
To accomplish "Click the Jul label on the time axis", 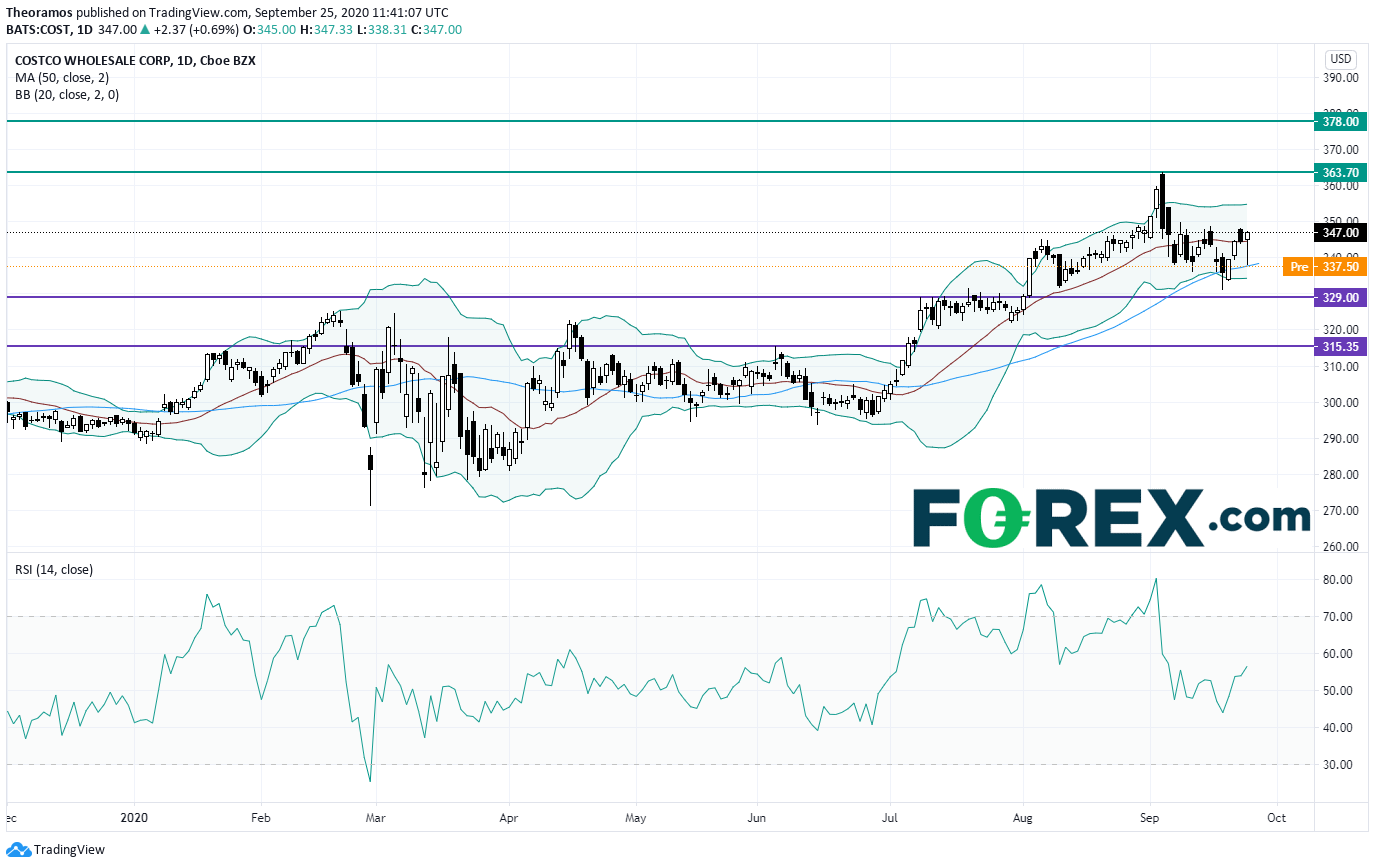I will pos(889,816).
